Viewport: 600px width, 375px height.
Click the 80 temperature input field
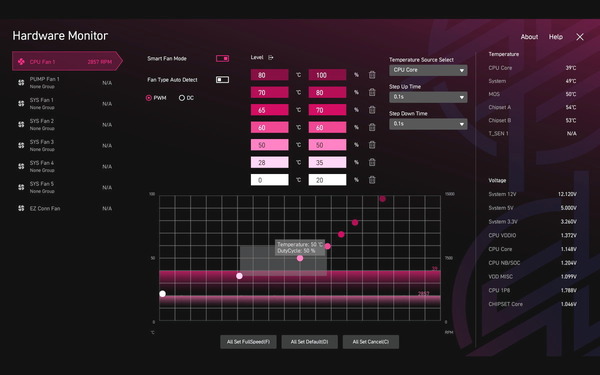coord(269,75)
